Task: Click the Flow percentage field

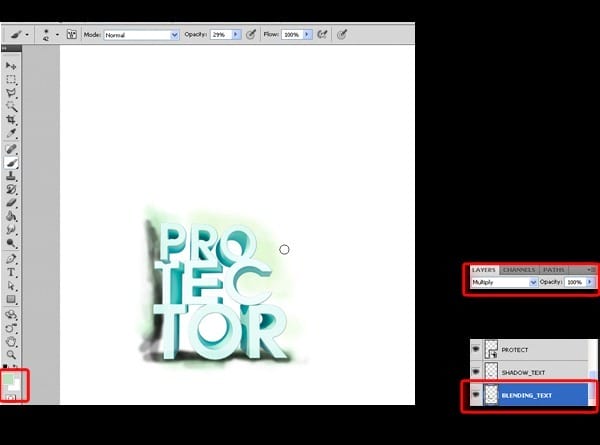Action: (x=292, y=35)
